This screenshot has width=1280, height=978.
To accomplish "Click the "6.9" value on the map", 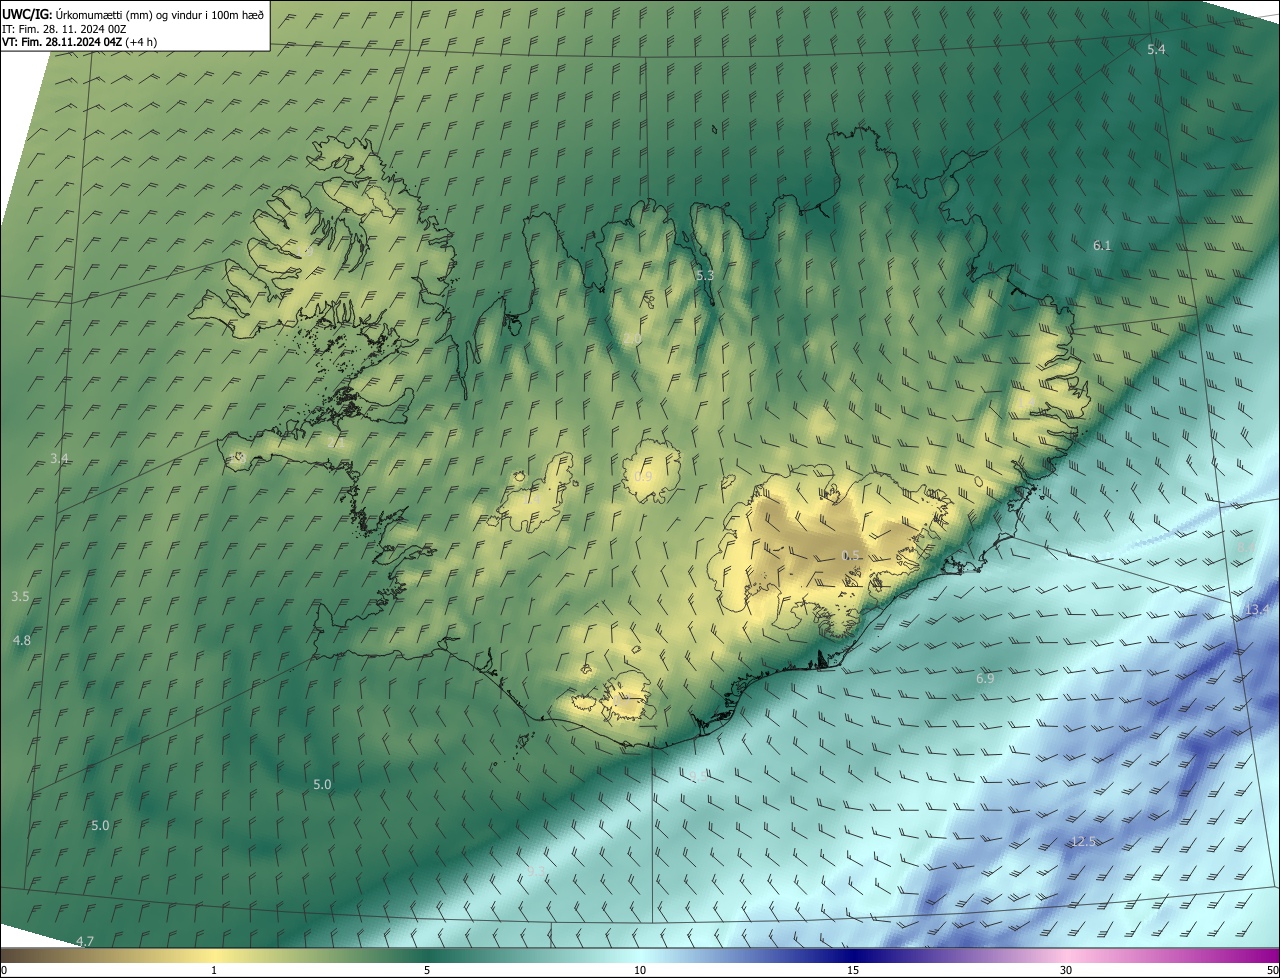I will coord(985,679).
